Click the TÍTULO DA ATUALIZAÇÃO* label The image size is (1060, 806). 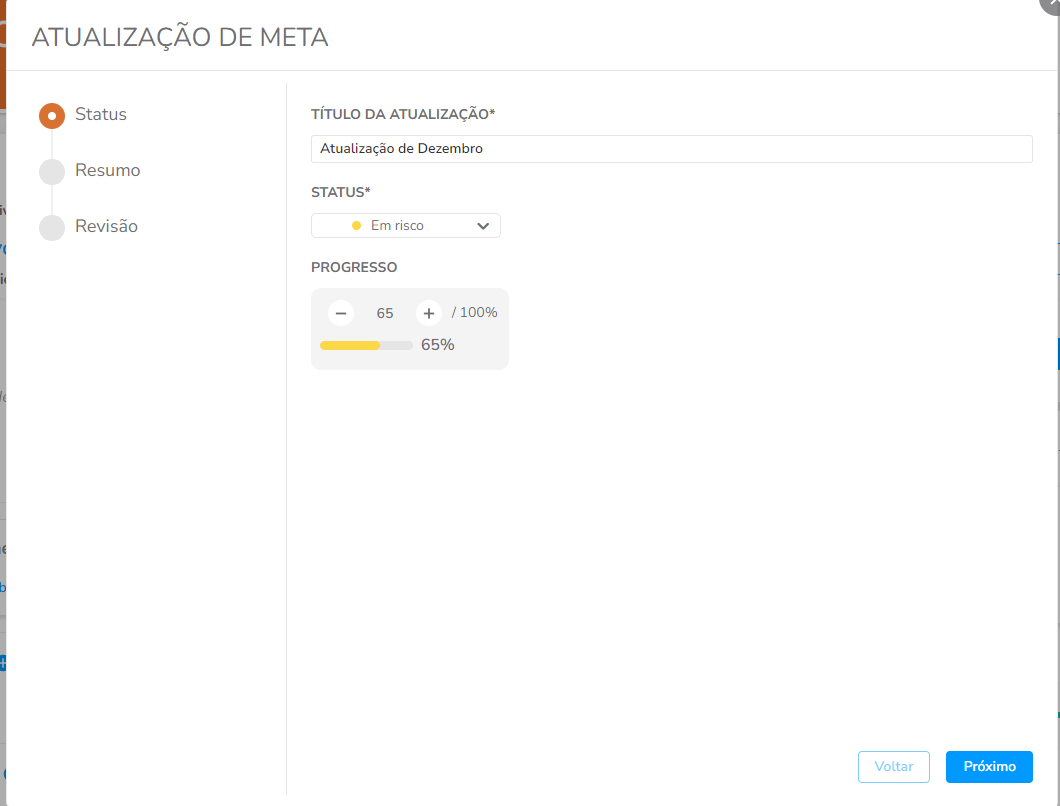pos(403,114)
